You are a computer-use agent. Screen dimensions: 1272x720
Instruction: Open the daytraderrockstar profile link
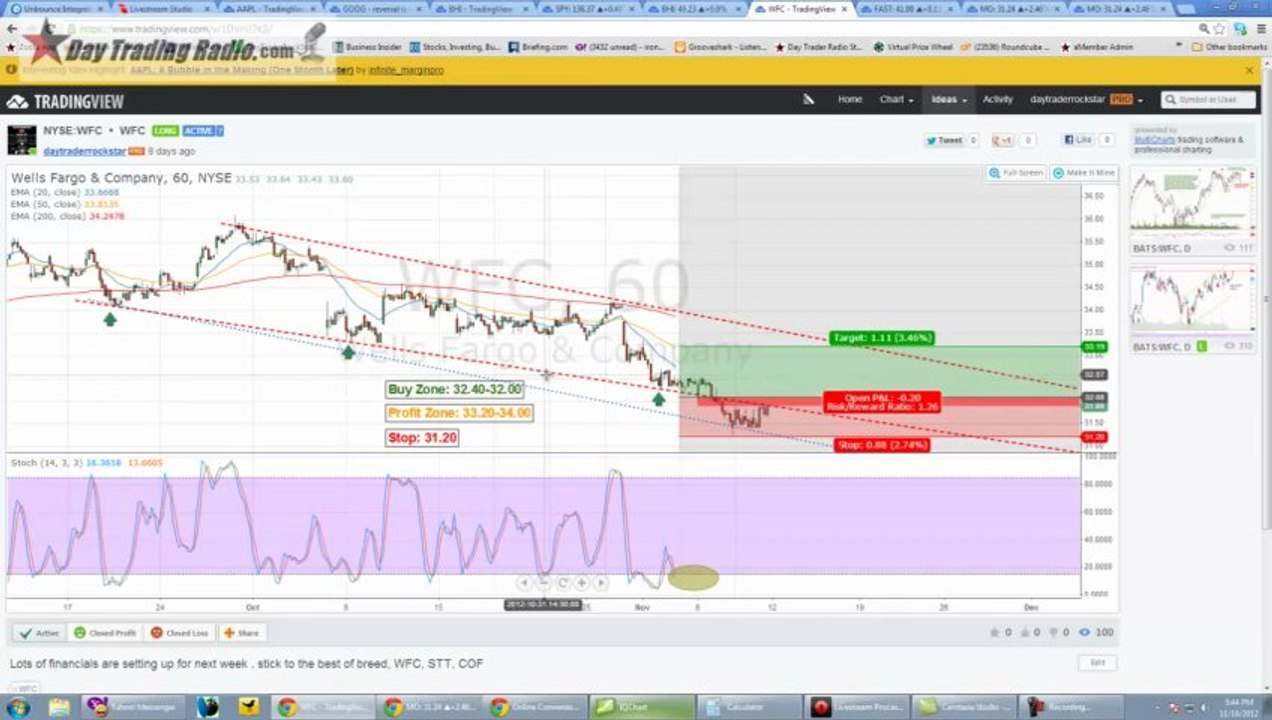pos(84,151)
